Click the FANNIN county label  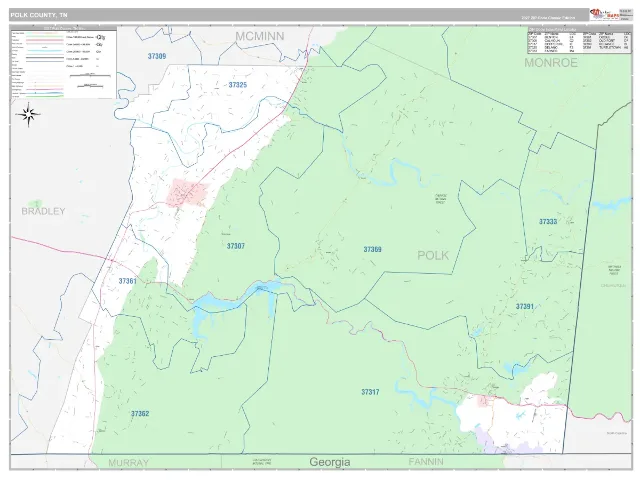point(426,462)
